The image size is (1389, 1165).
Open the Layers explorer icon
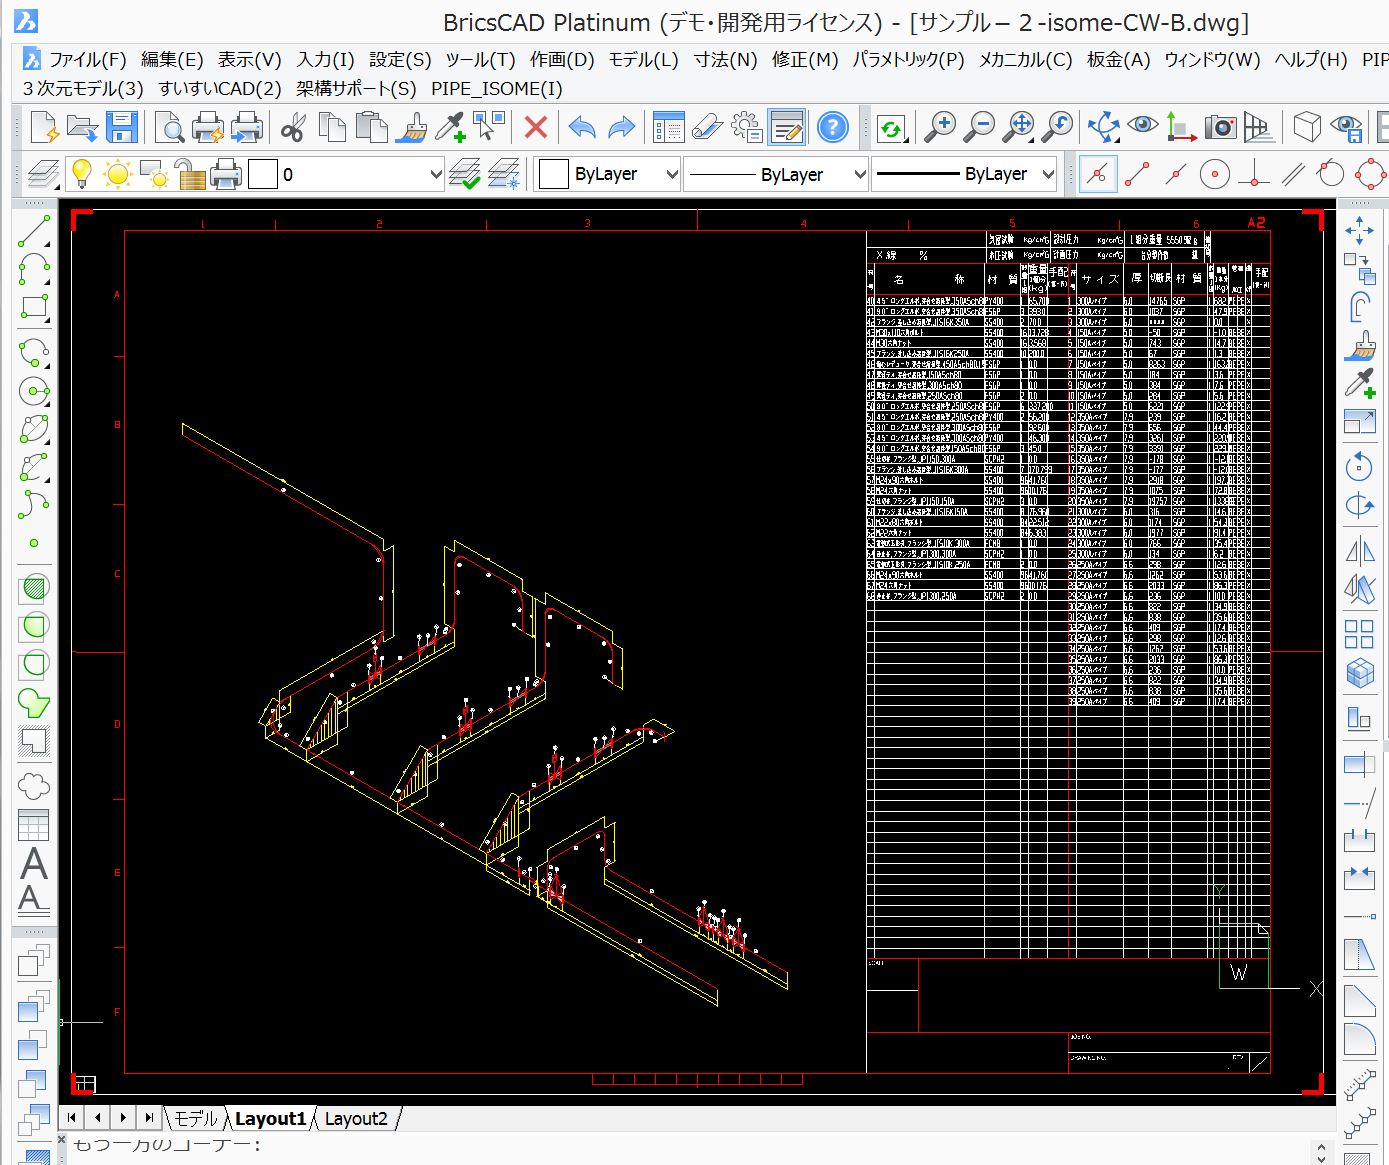pos(42,174)
